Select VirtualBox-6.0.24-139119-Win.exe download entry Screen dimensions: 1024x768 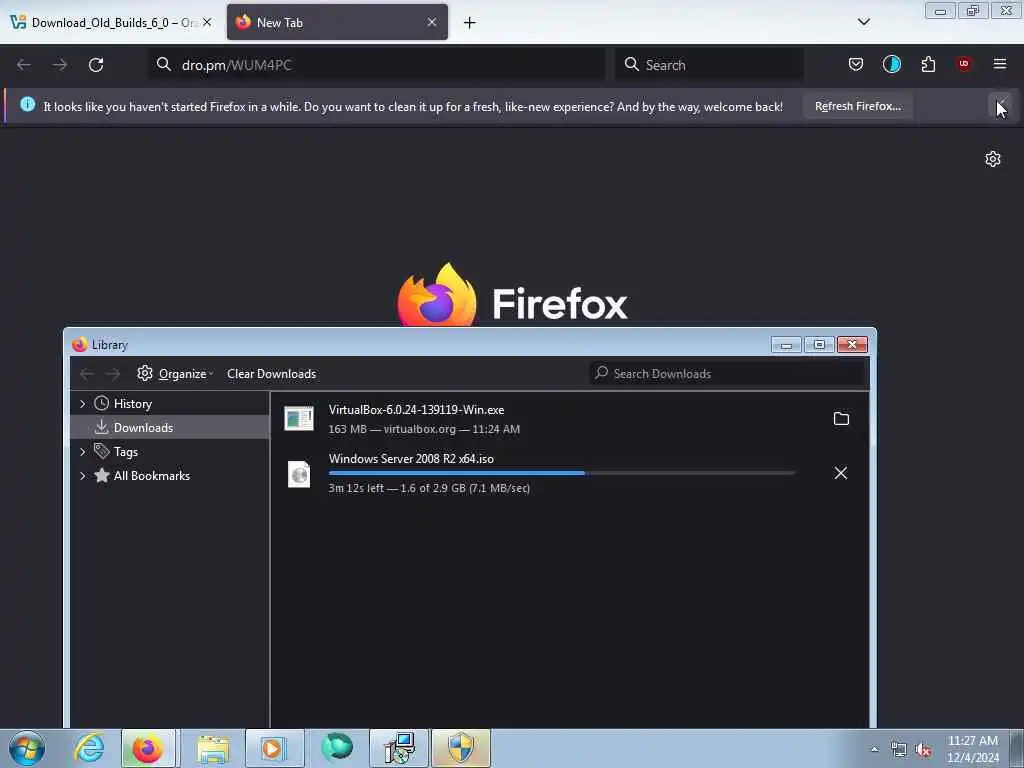(x=569, y=419)
